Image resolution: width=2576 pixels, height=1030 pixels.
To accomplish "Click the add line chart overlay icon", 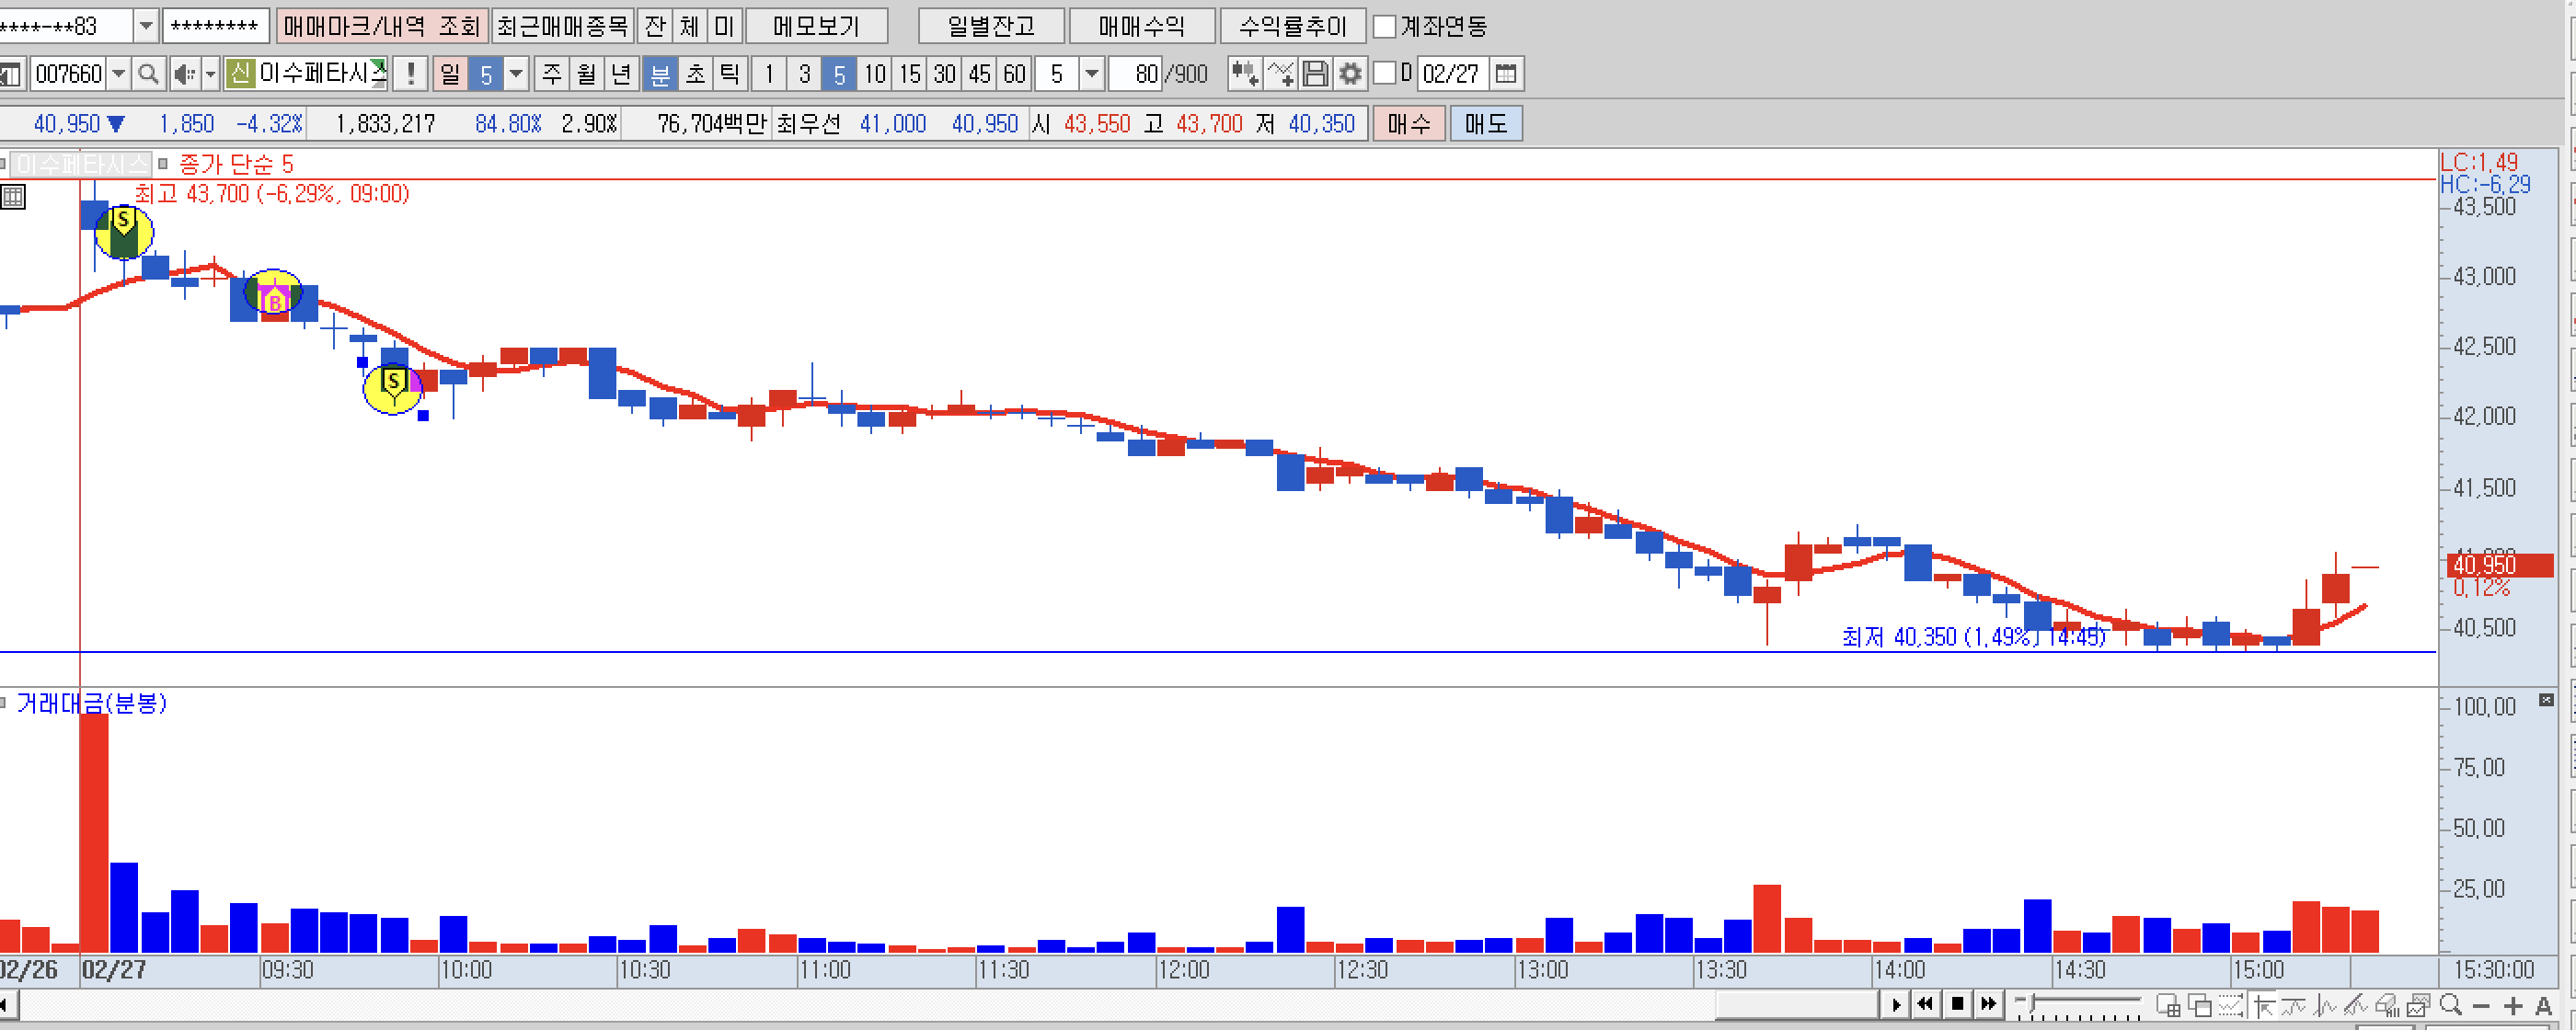I will point(1280,74).
